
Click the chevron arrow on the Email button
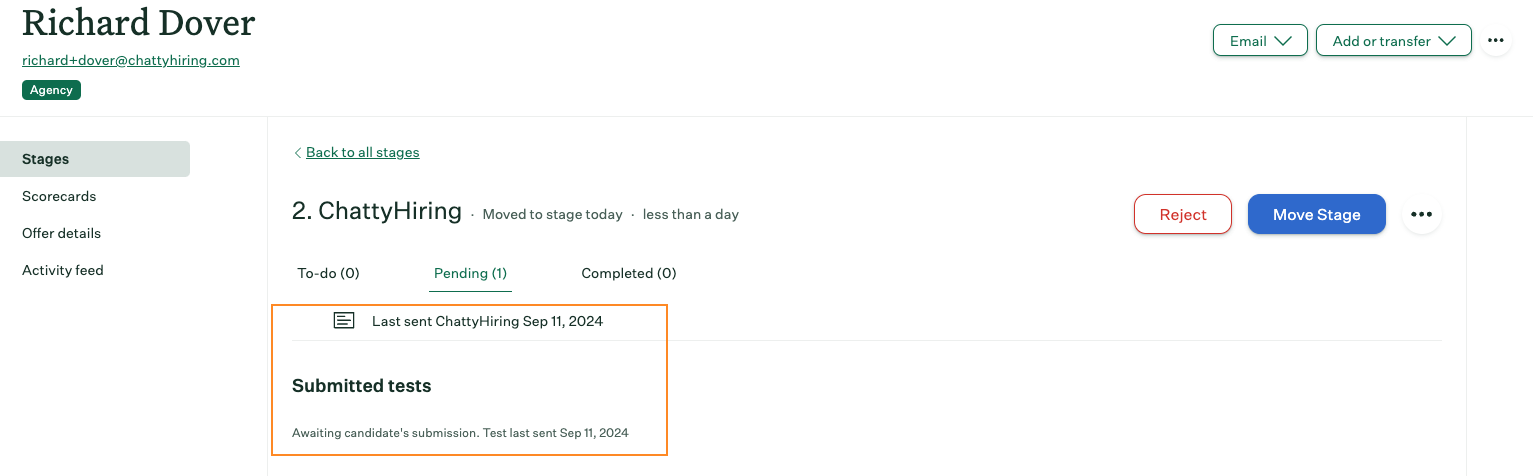[1284, 41]
